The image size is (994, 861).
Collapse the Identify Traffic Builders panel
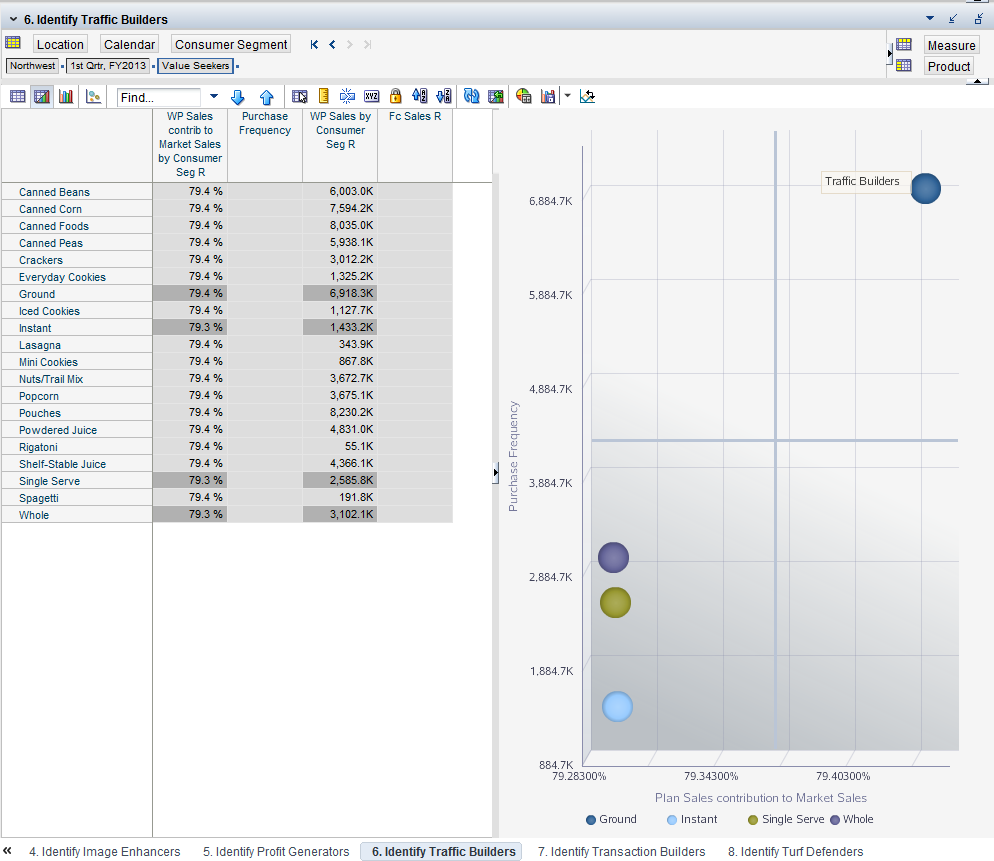tap(13, 19)
